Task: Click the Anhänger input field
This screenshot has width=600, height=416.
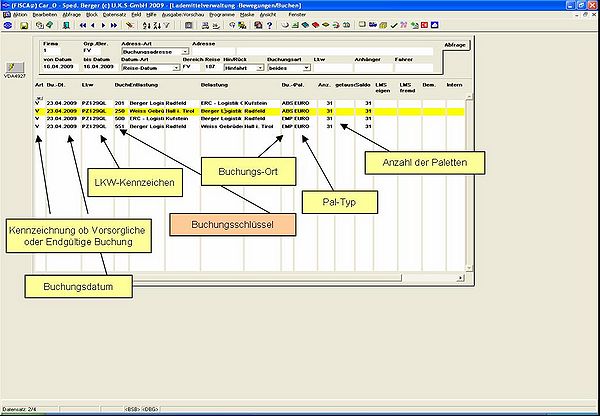Action: point(373,68)
